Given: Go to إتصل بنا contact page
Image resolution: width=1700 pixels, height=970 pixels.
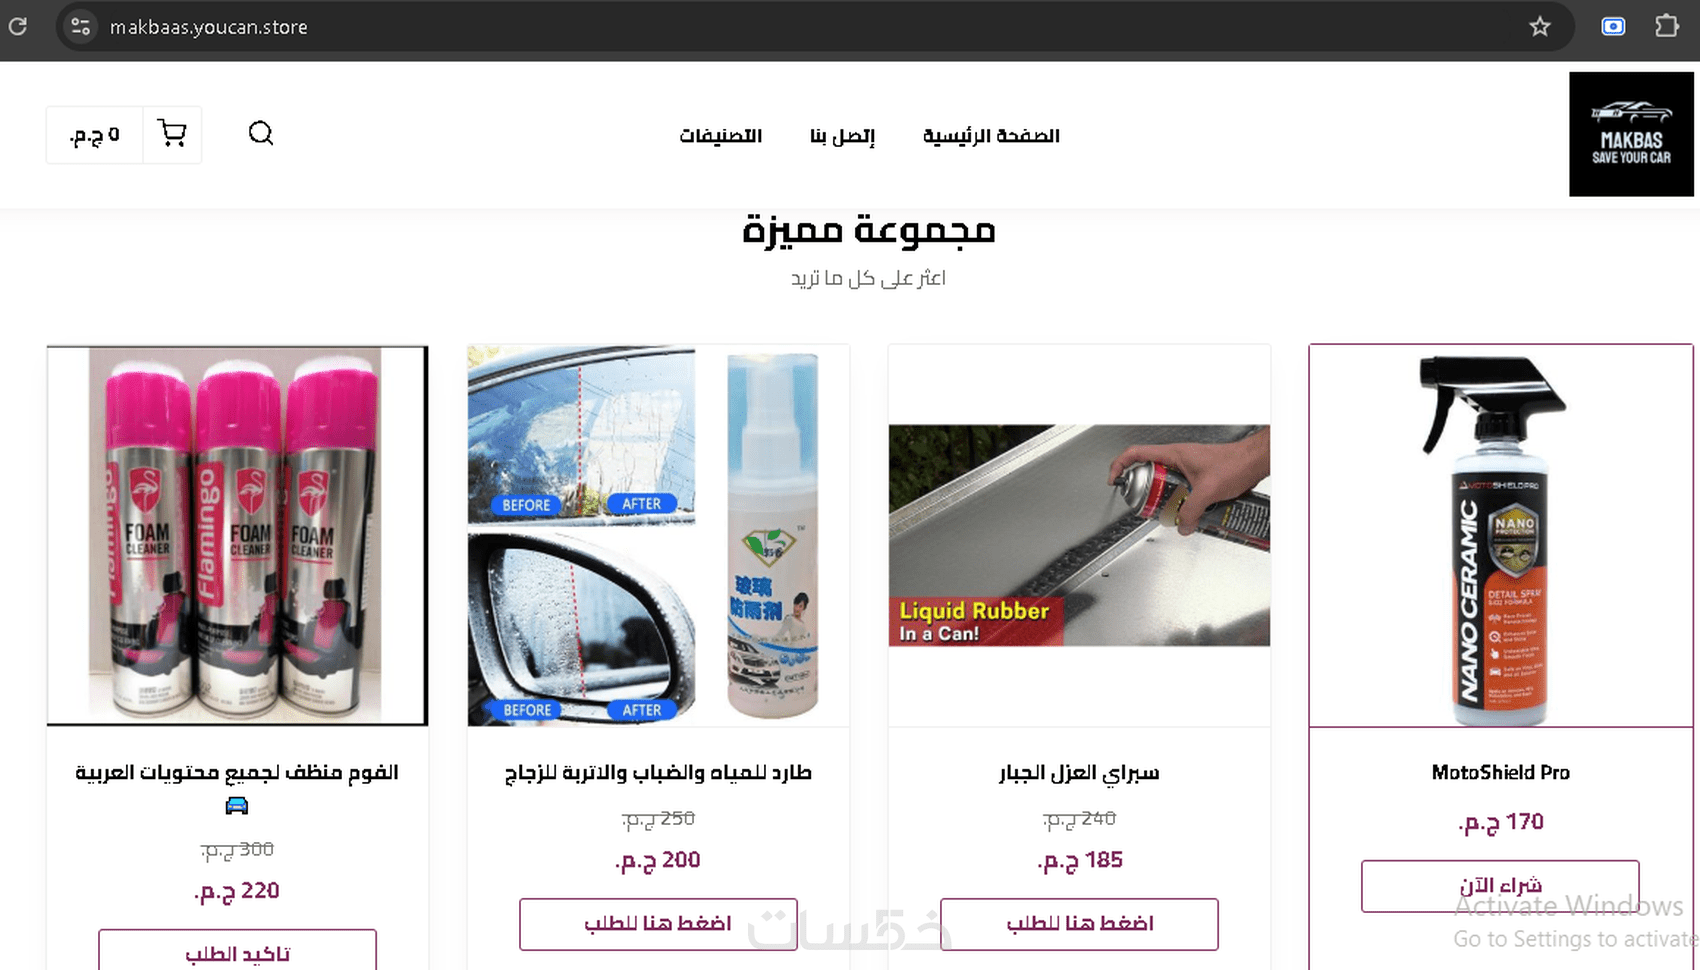Looking at the screenshot, I should point(843,136).
